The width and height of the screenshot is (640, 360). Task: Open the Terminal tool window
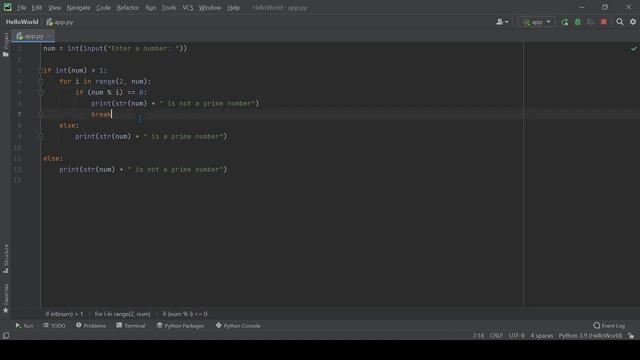[x=131, y=326]
